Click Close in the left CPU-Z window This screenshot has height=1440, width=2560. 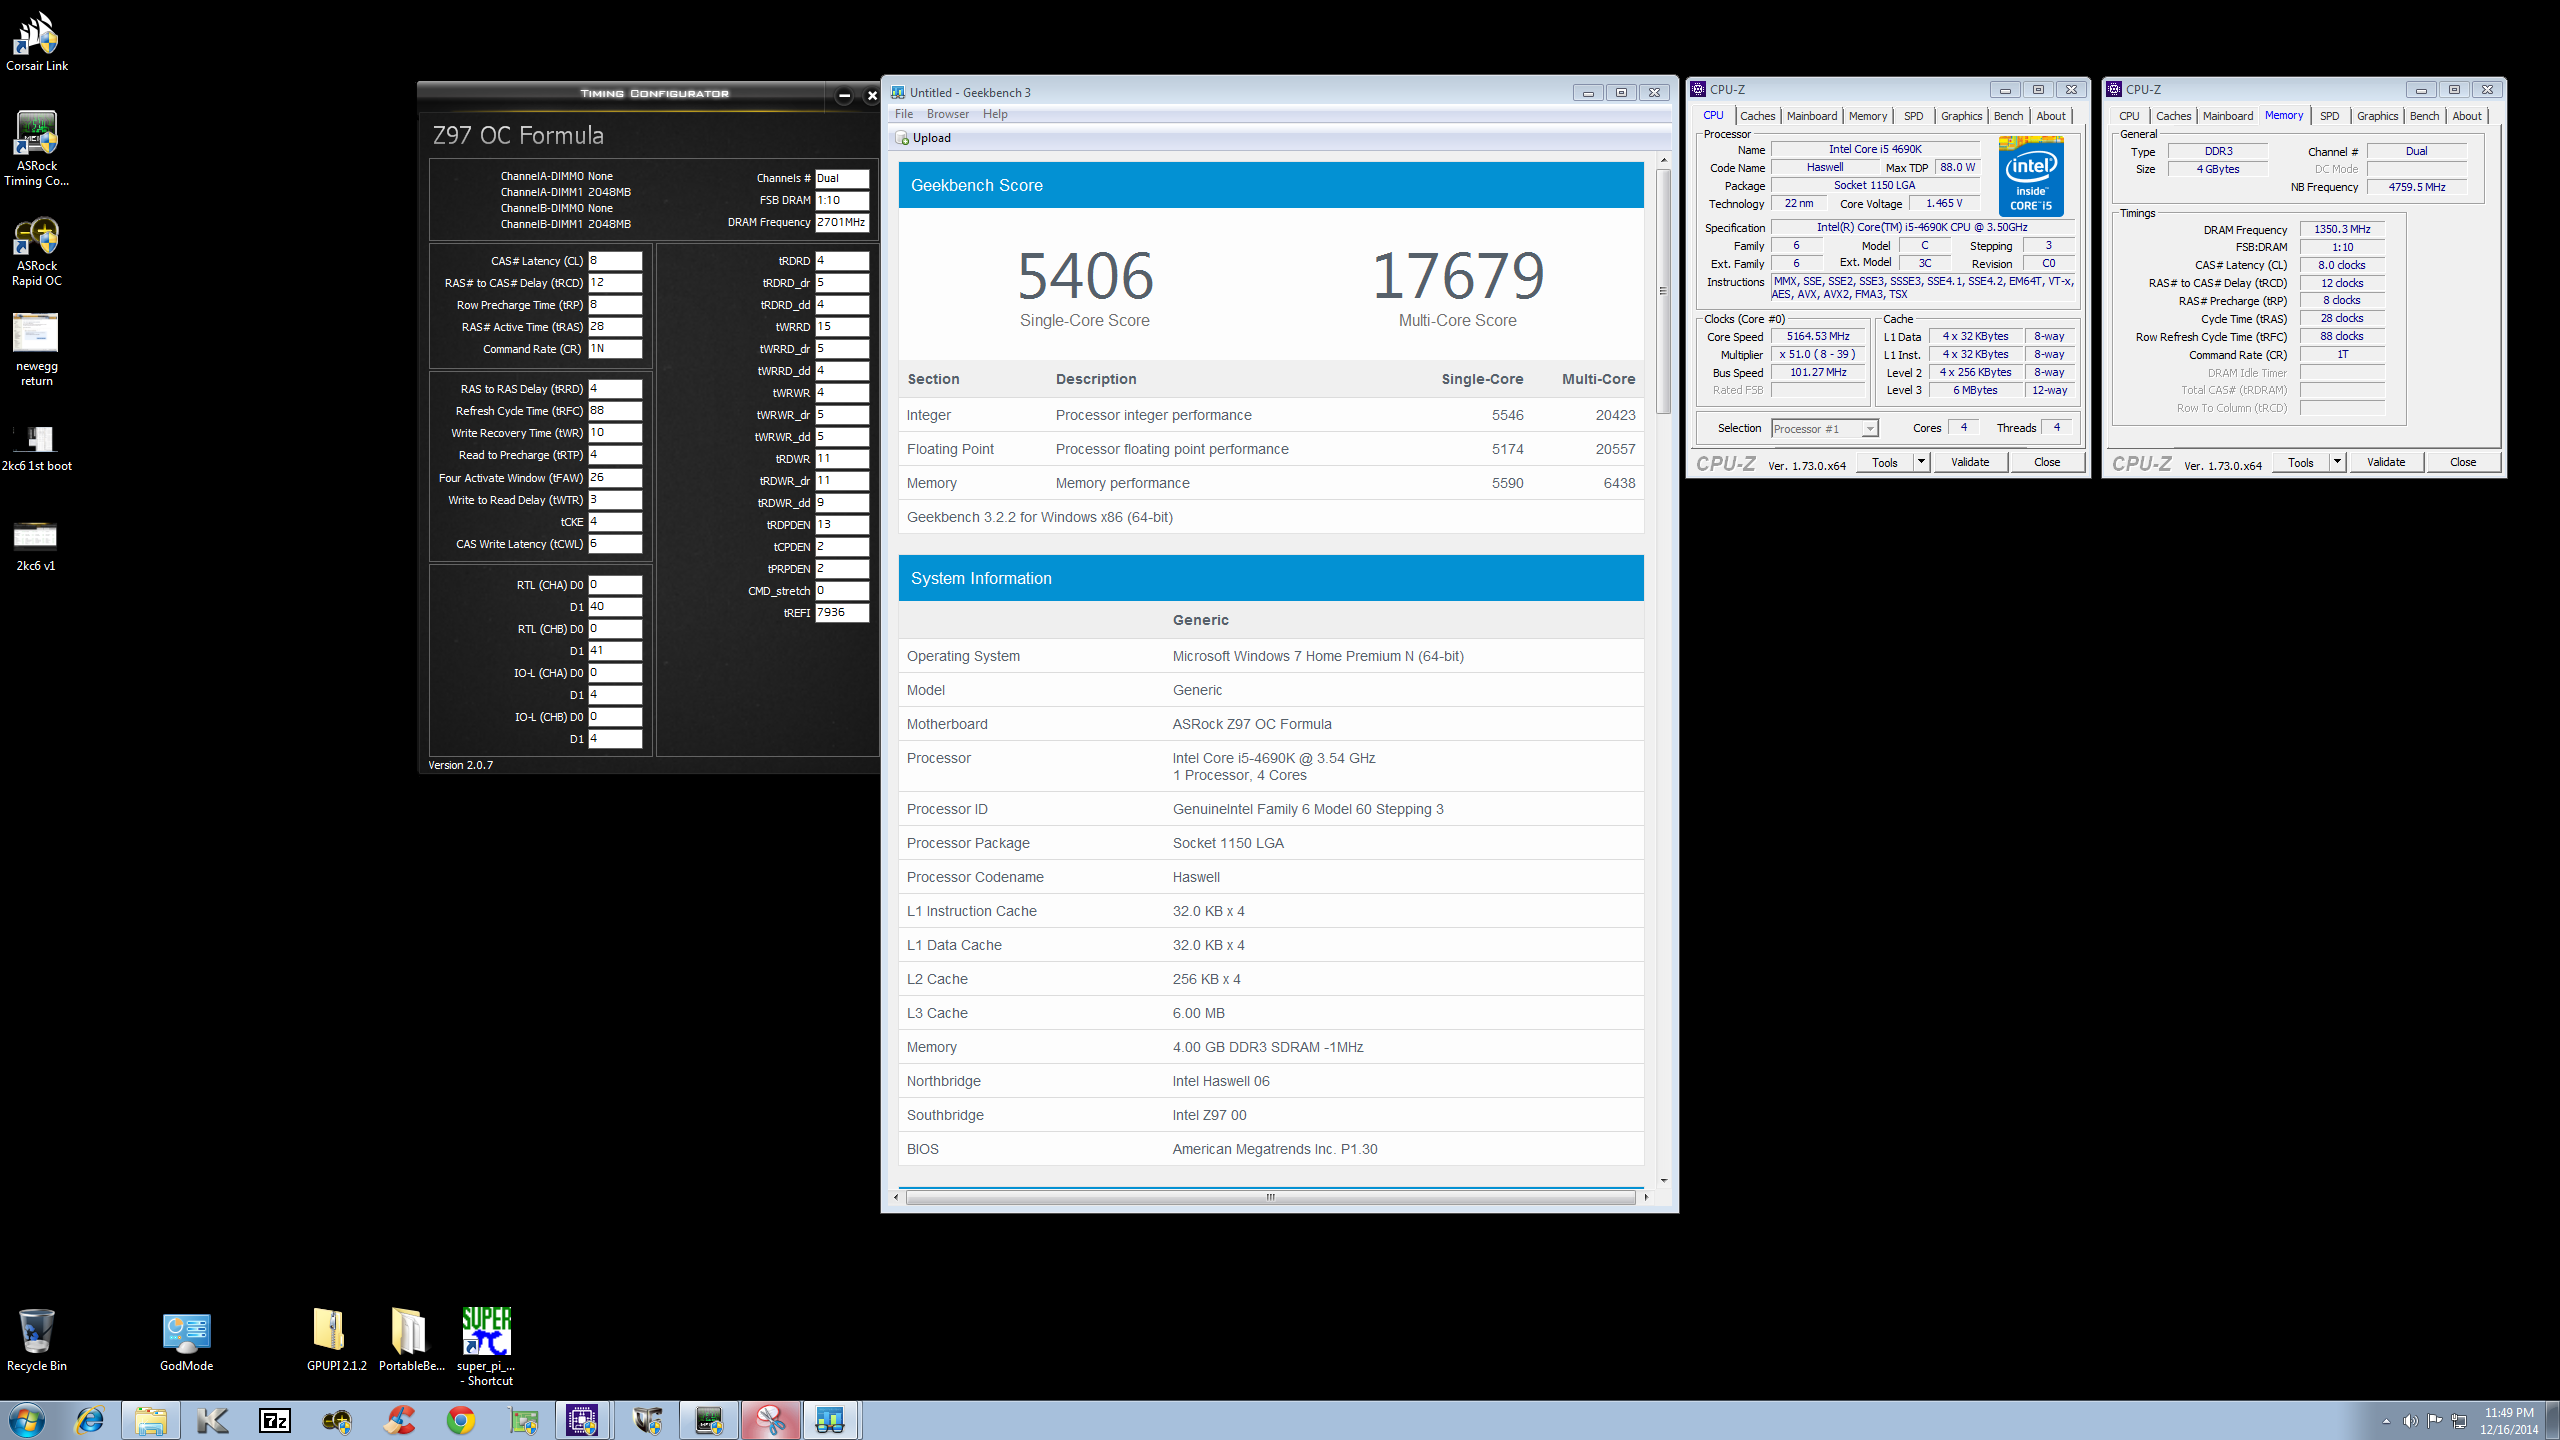(x=2047, y=462)
